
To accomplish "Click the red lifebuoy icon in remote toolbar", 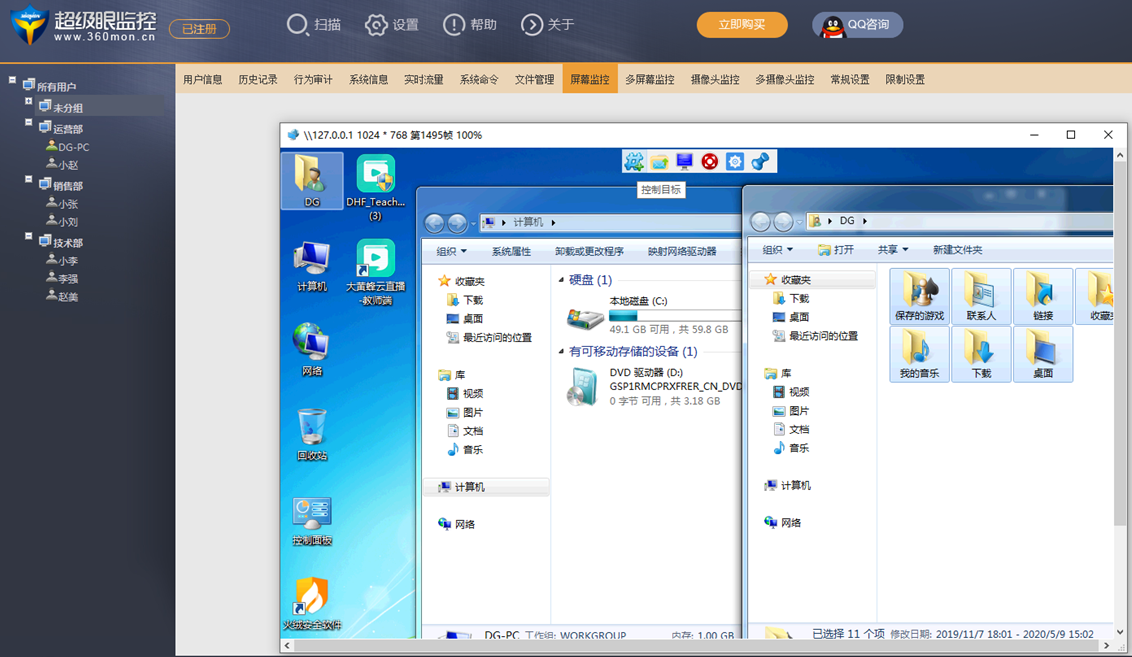I will tap(710, 162).
